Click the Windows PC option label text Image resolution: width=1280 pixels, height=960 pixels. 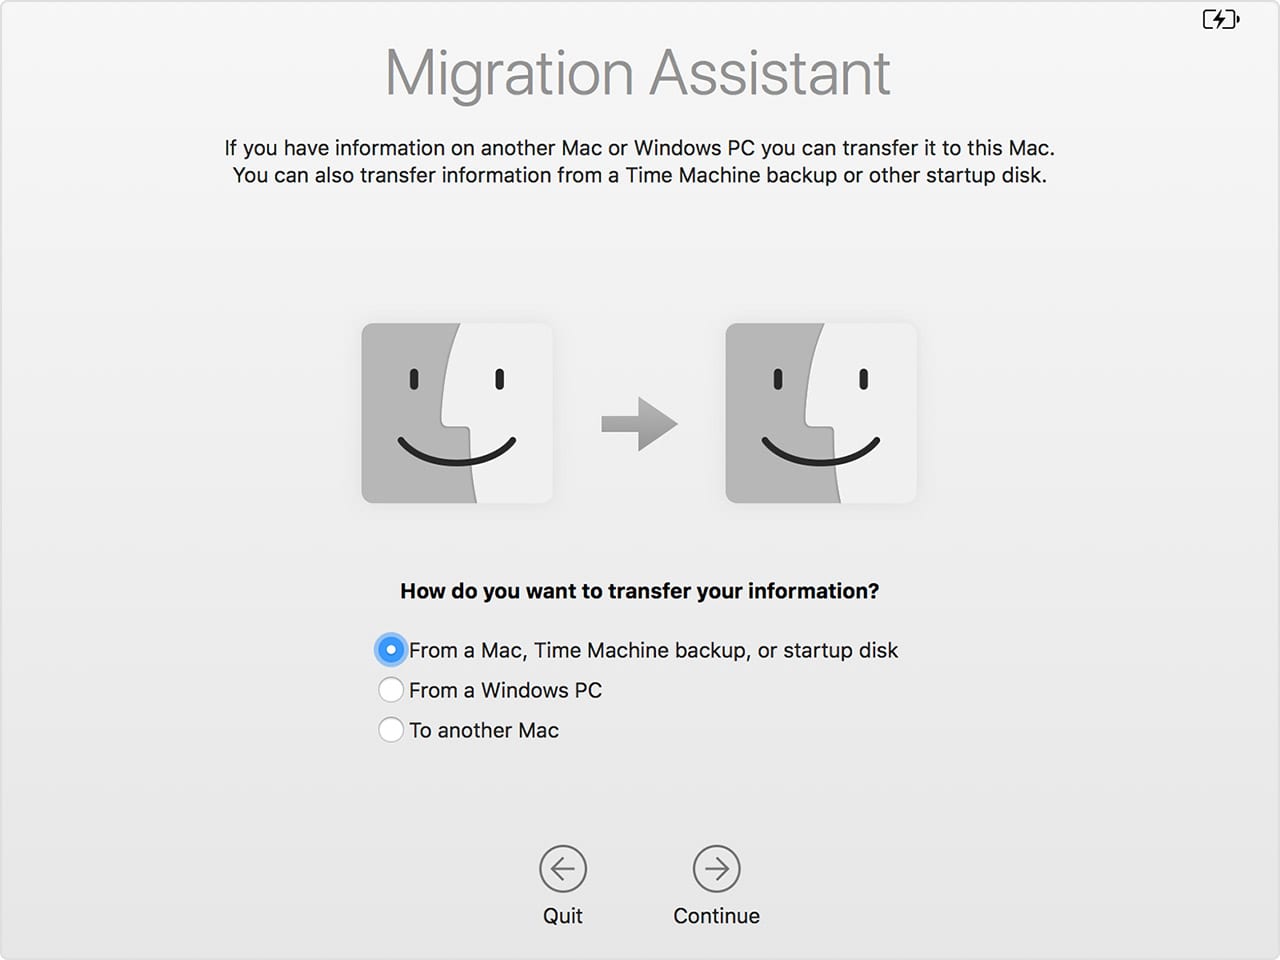pyautogui.click(x=505, y=690)
